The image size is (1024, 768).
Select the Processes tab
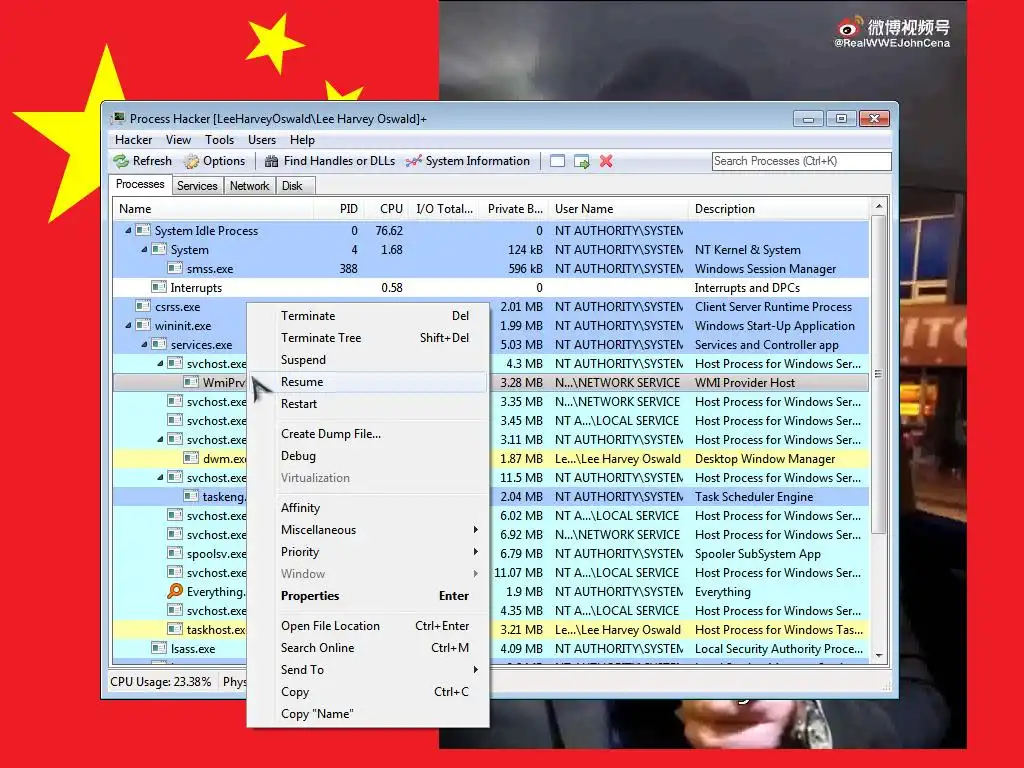(x=140, y=184)
